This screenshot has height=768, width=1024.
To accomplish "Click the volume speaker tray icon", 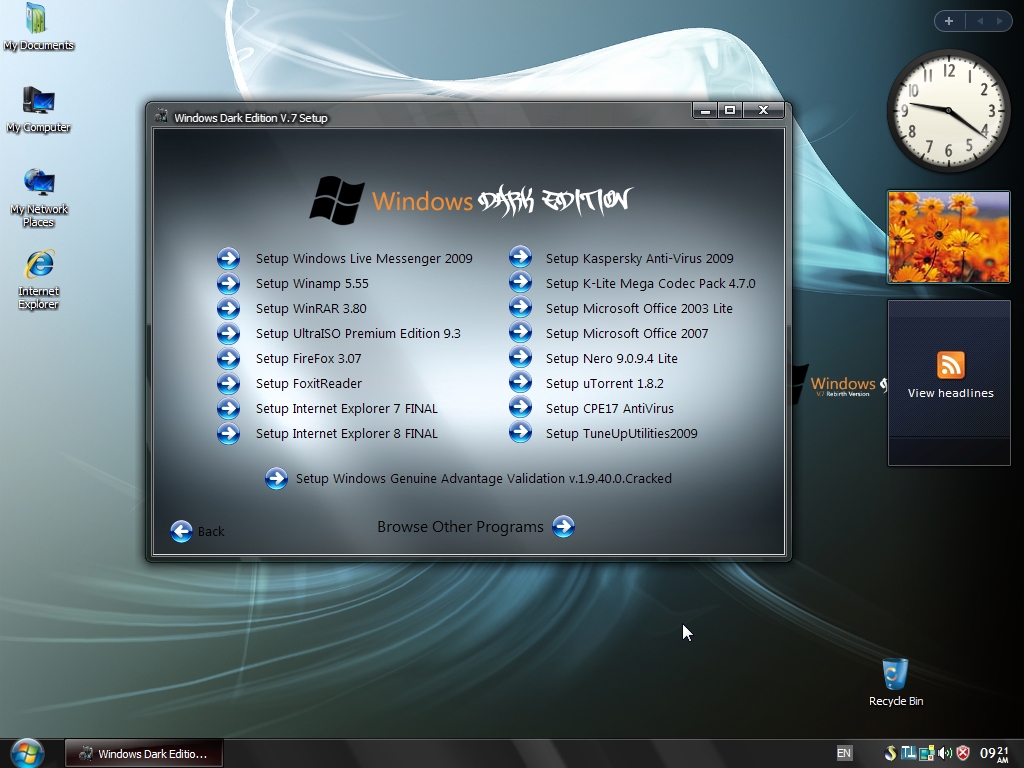I will 944,753.
